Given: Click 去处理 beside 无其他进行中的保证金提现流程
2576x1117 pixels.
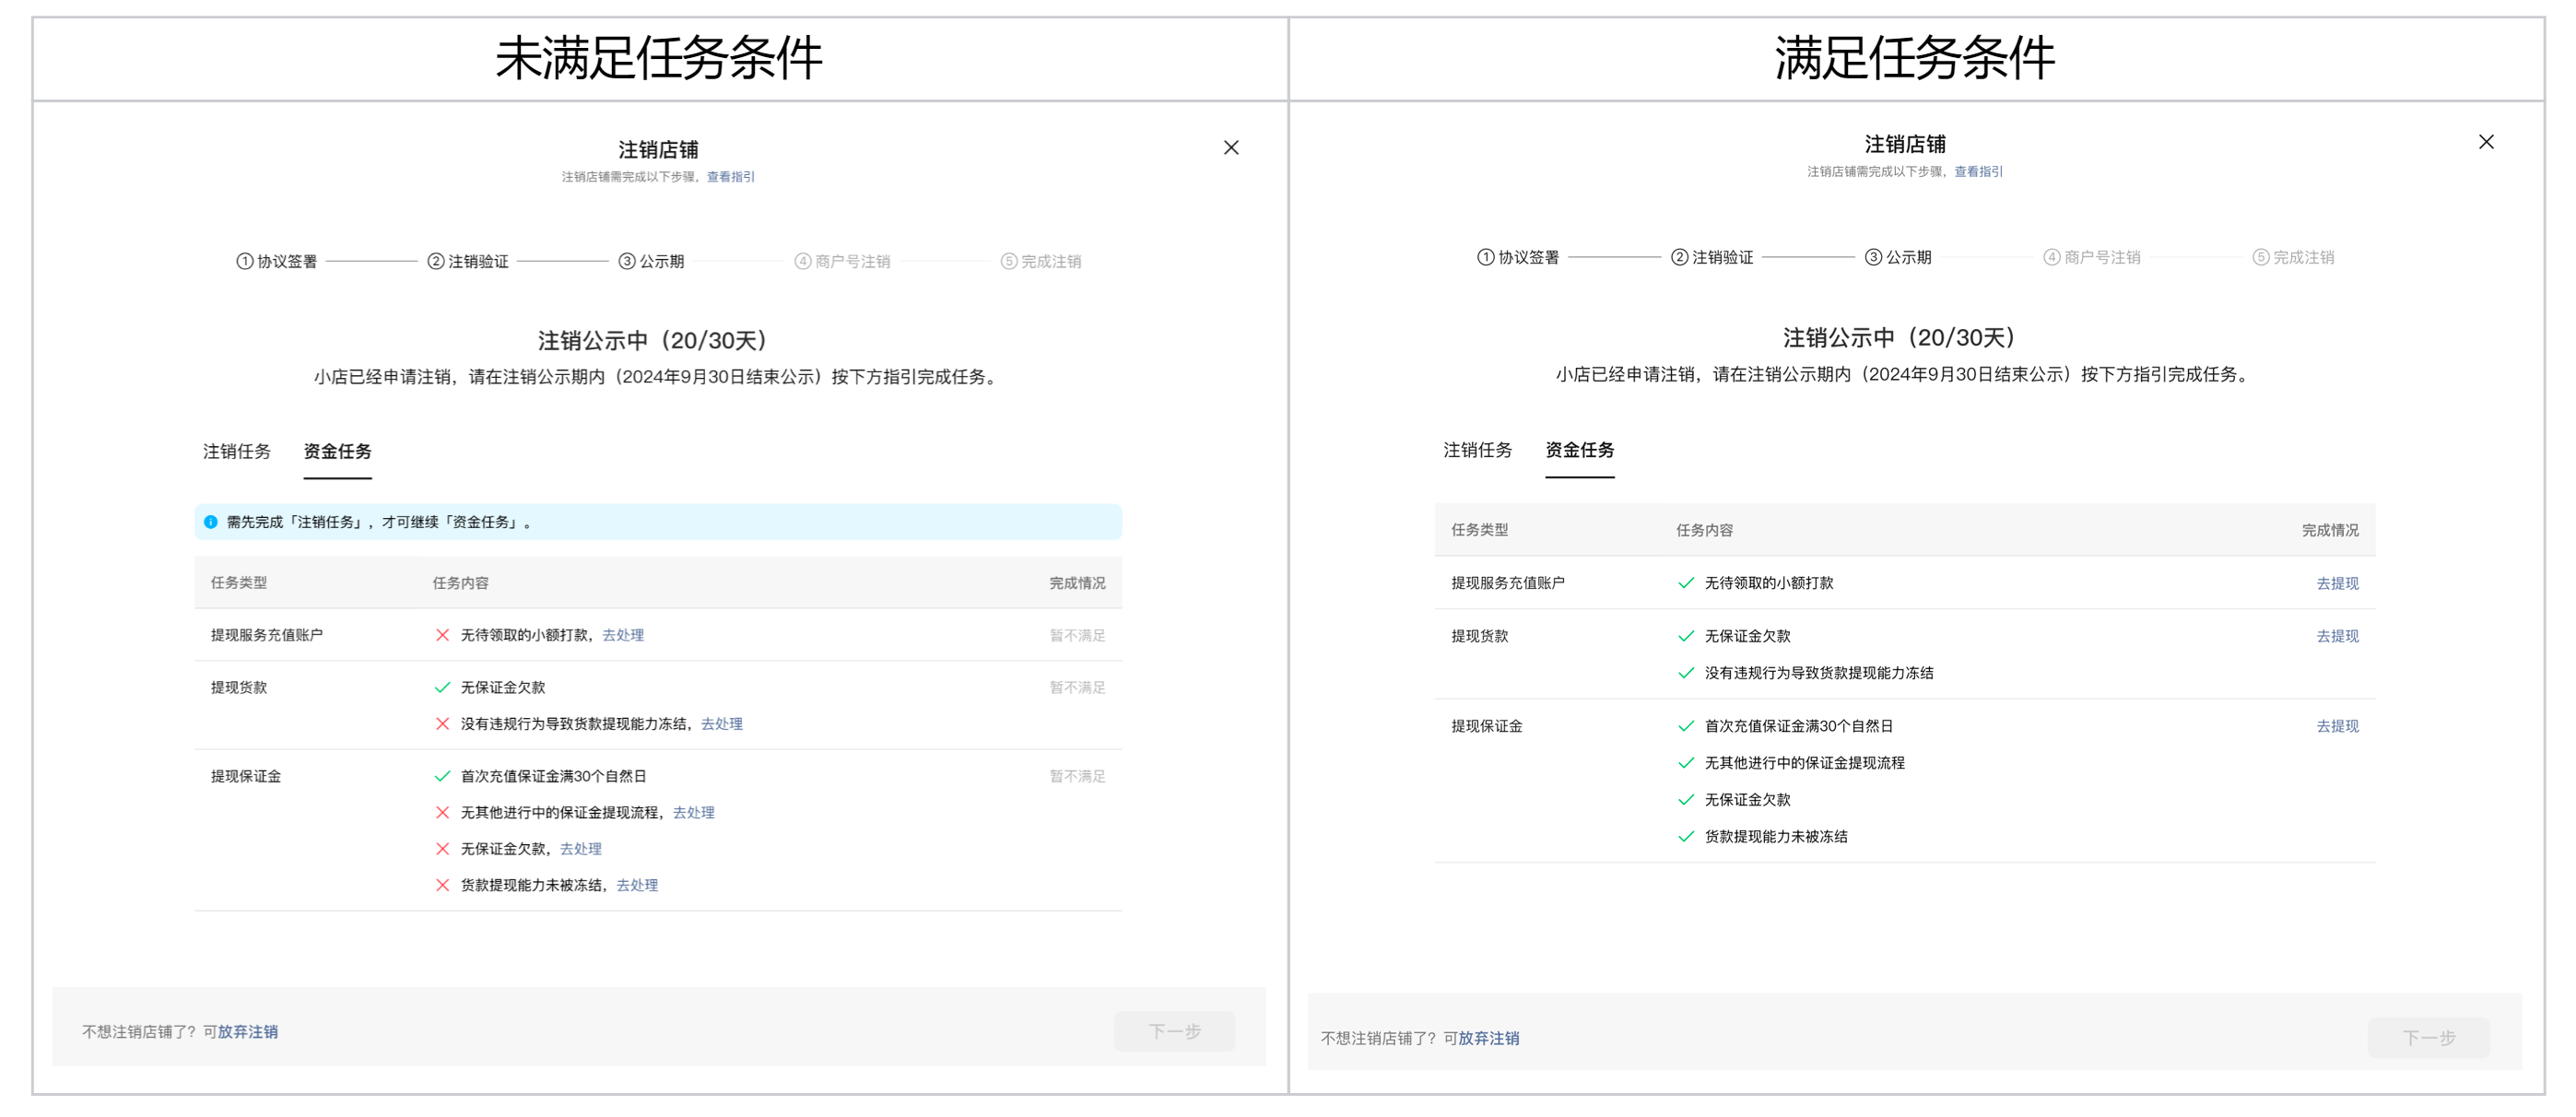Looking at the screenshot, I should tap(693, 813).
